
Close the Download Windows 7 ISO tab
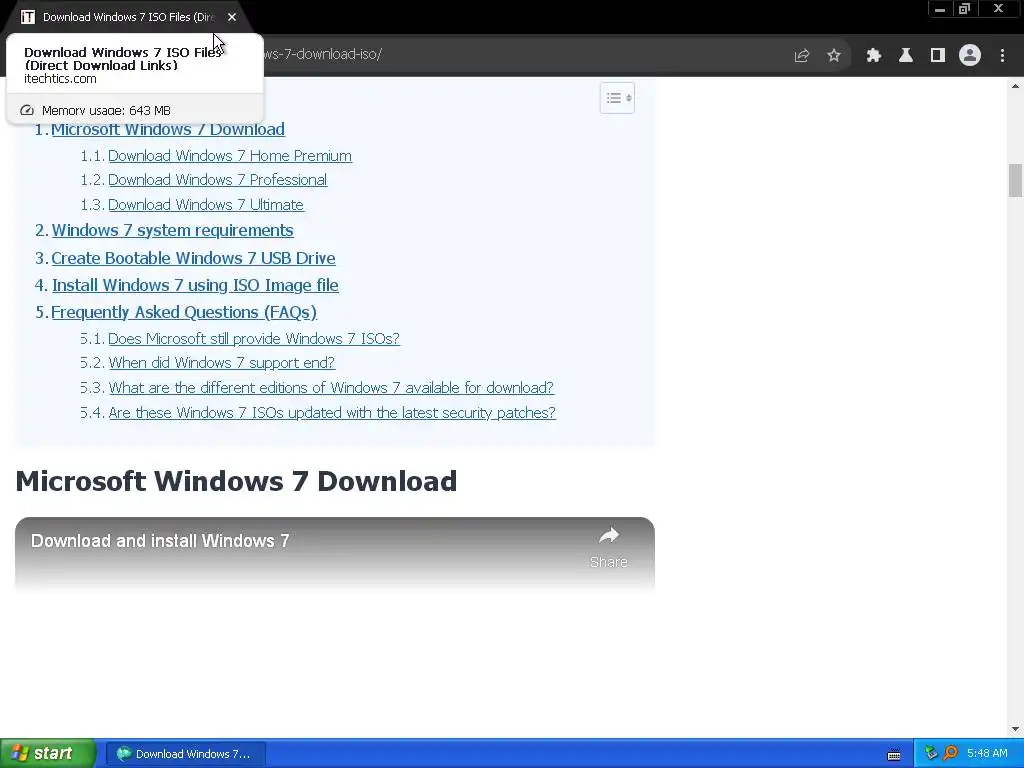click(x=232, y=17)
